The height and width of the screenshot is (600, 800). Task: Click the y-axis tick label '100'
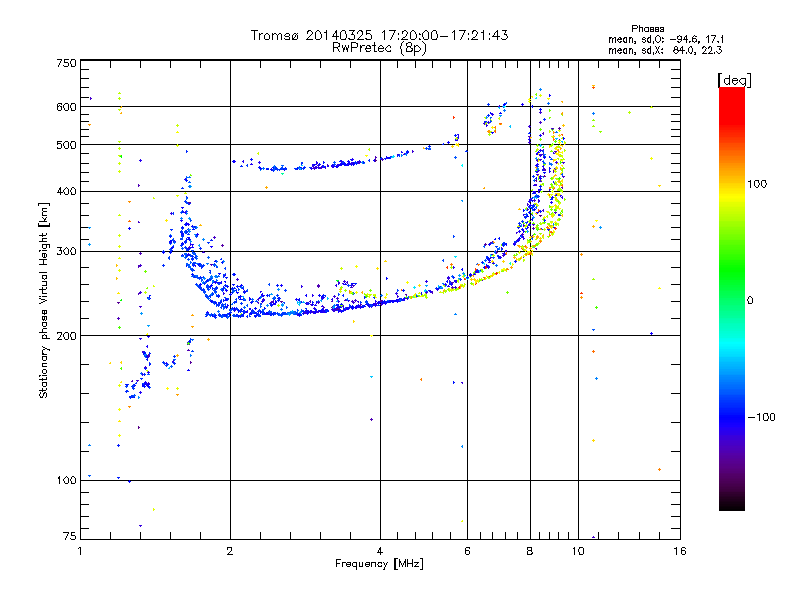67,480
